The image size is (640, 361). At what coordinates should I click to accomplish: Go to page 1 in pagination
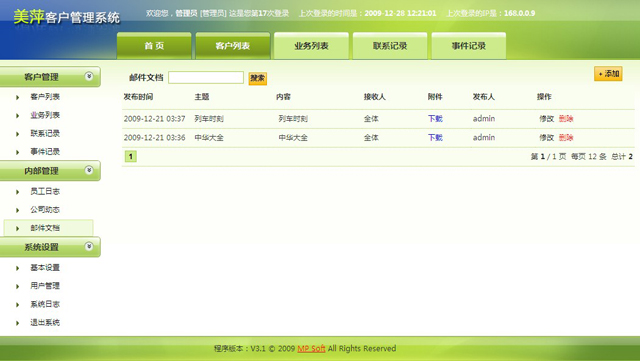click(x=131, y=156)
